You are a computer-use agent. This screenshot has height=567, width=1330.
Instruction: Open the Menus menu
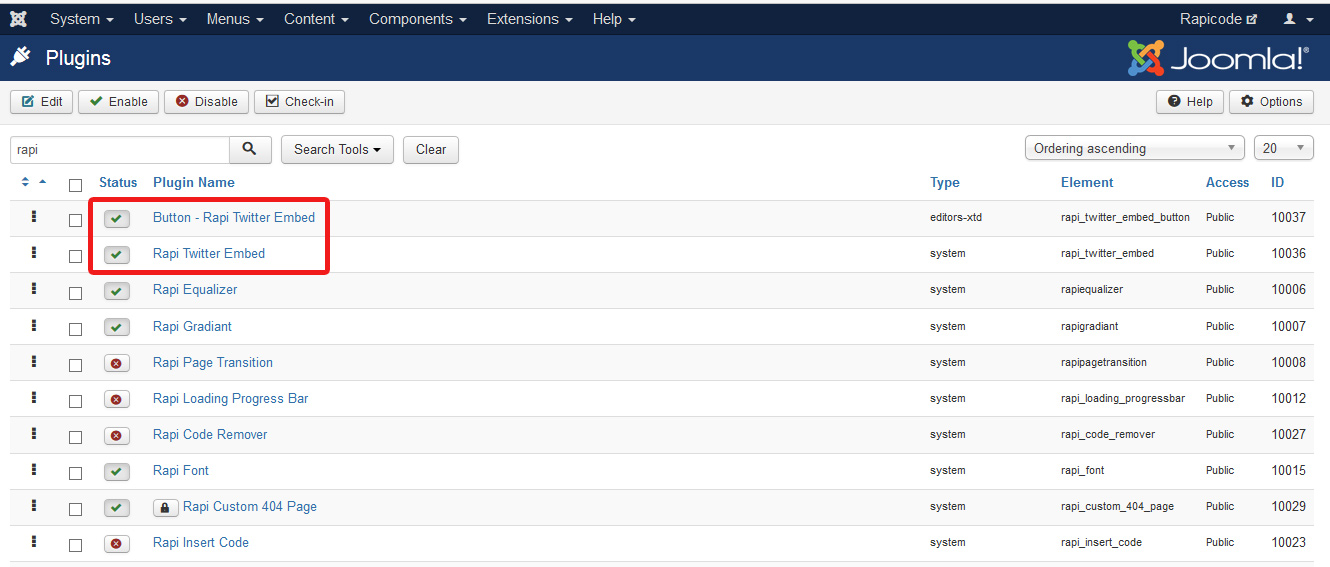pyautogui.click(x=235, y=19)
